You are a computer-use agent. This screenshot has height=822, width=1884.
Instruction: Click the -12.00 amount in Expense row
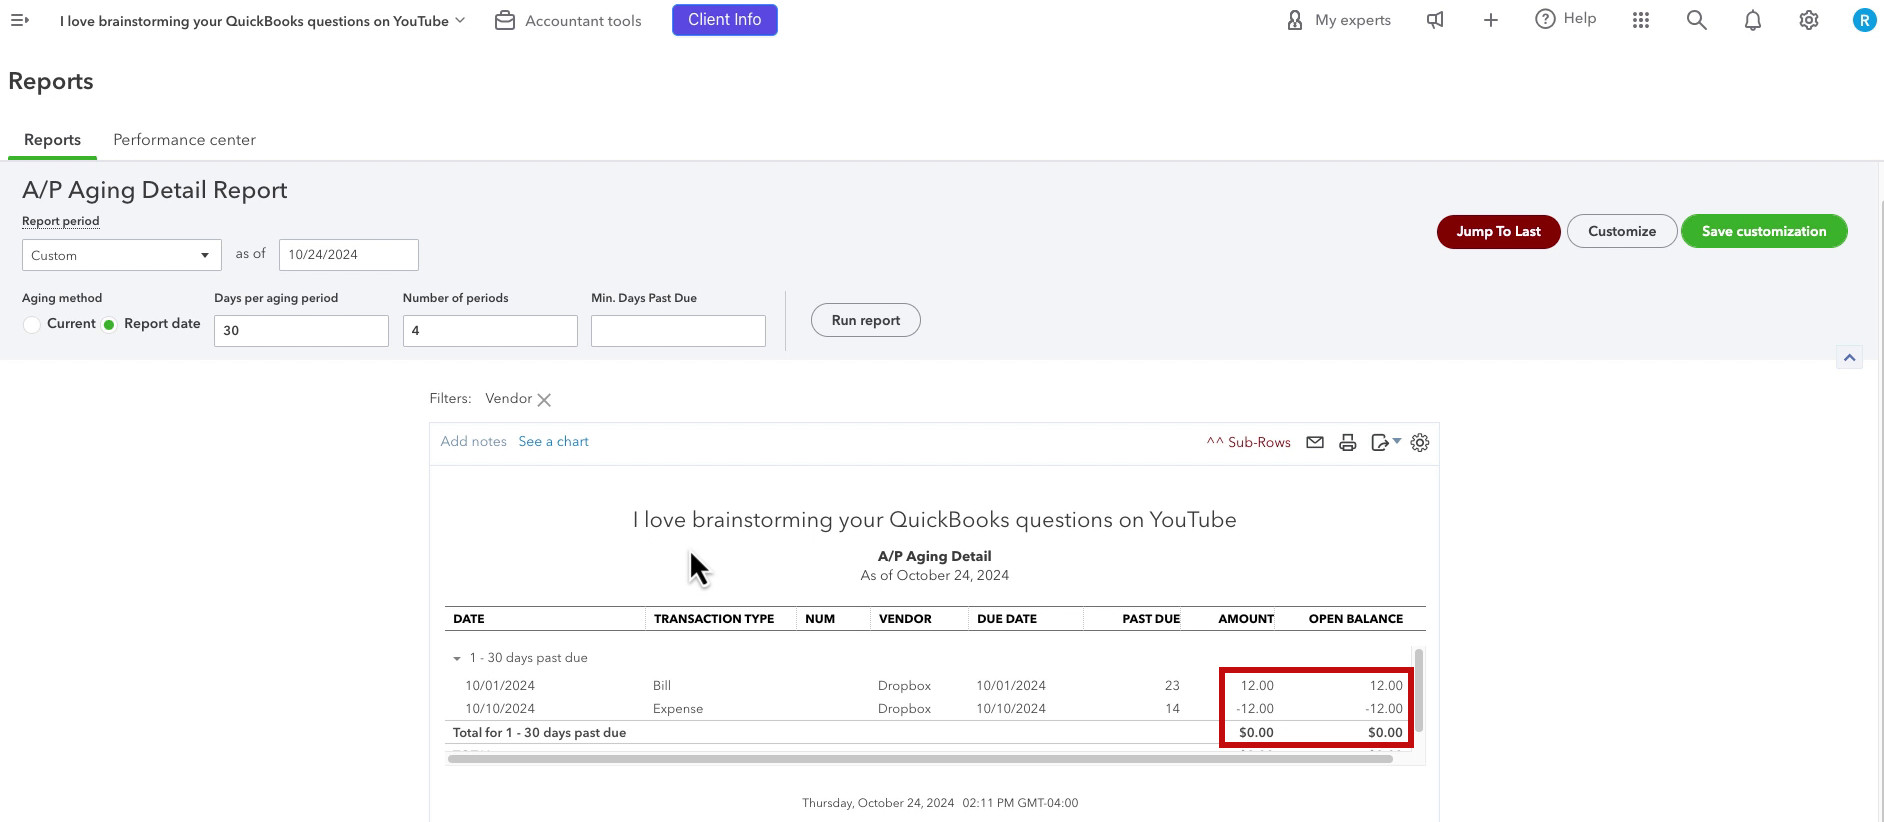[x=1255, y=709]
